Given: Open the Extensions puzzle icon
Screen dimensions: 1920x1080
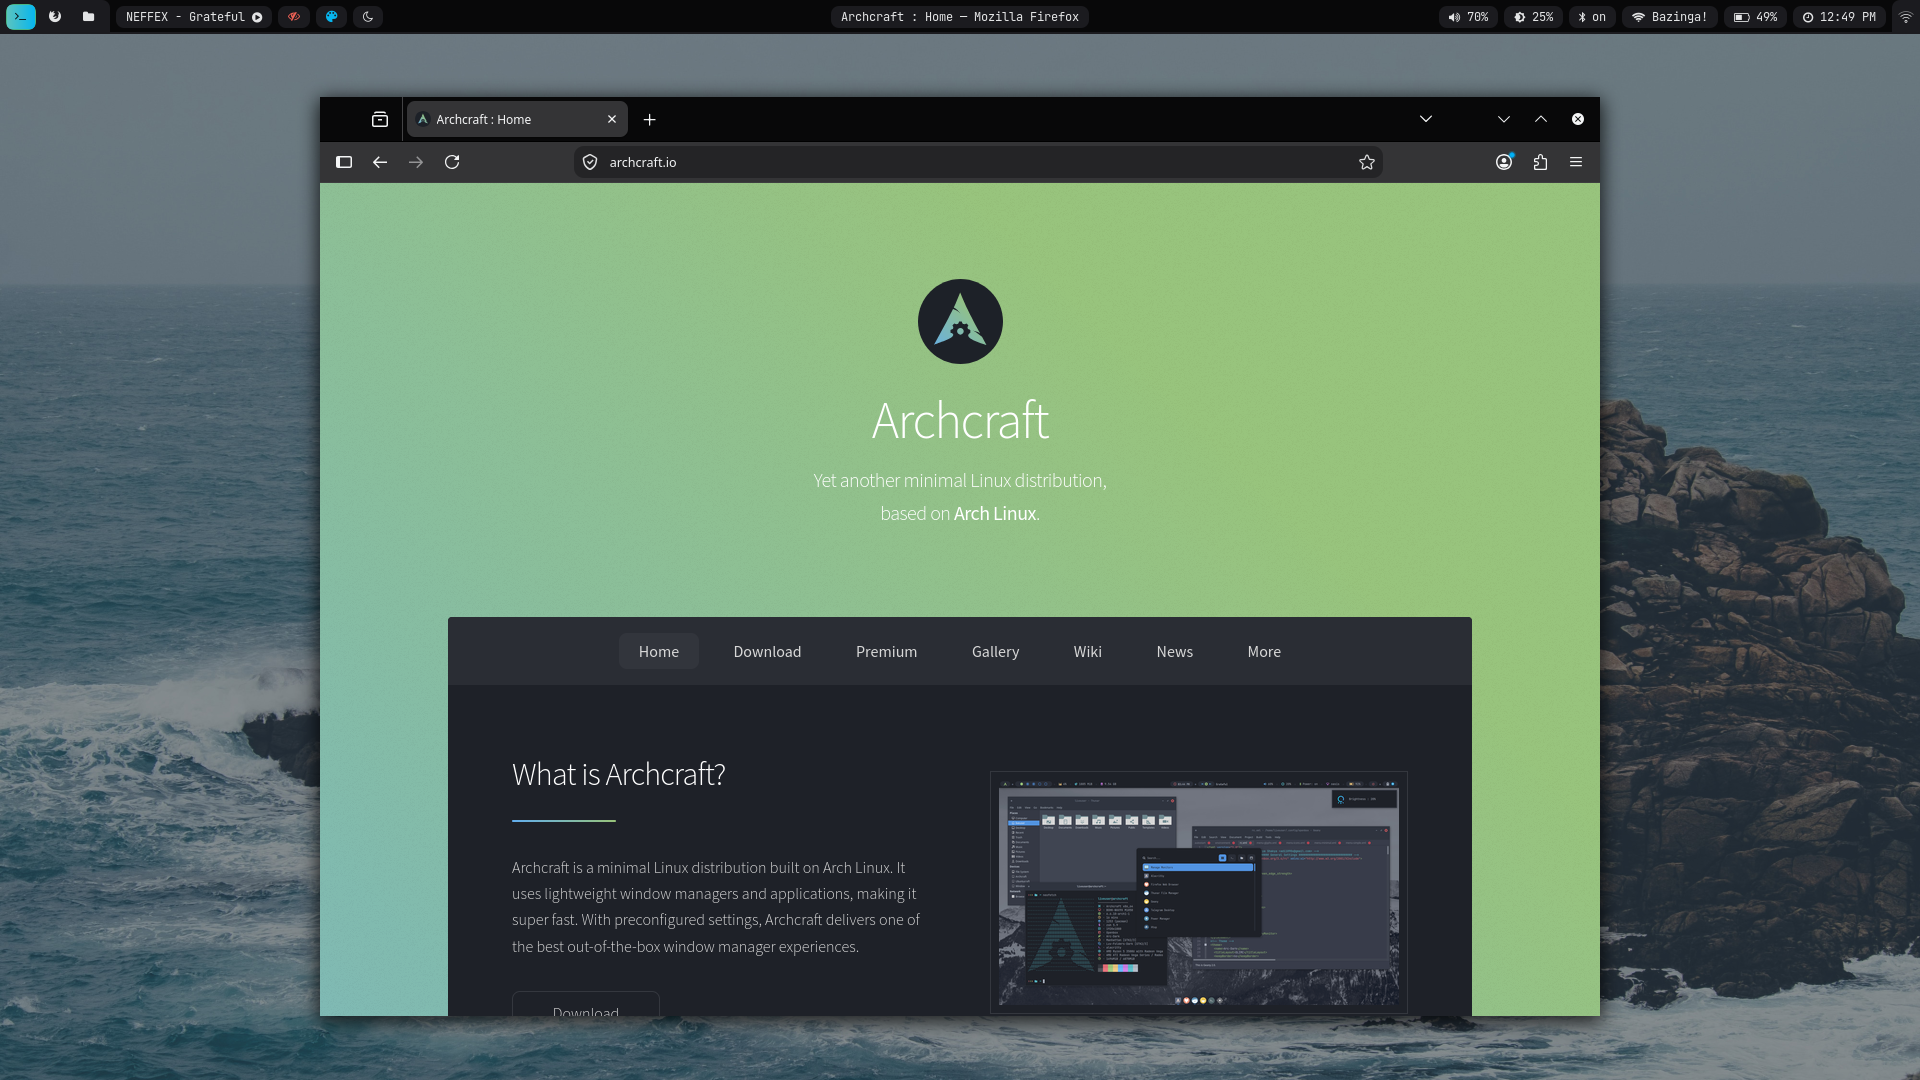Looking at the screenshot, I should pos(1540,162).
